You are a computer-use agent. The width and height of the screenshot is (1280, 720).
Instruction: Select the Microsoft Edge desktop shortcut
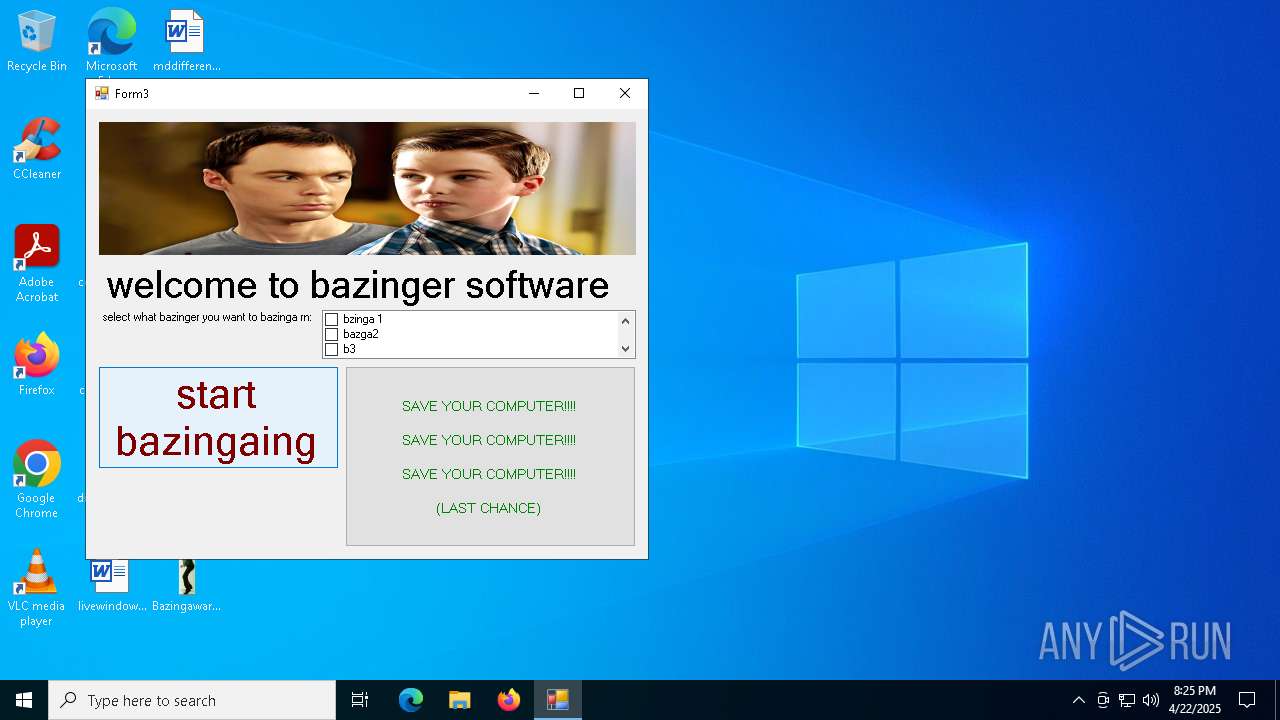[111, 42]
